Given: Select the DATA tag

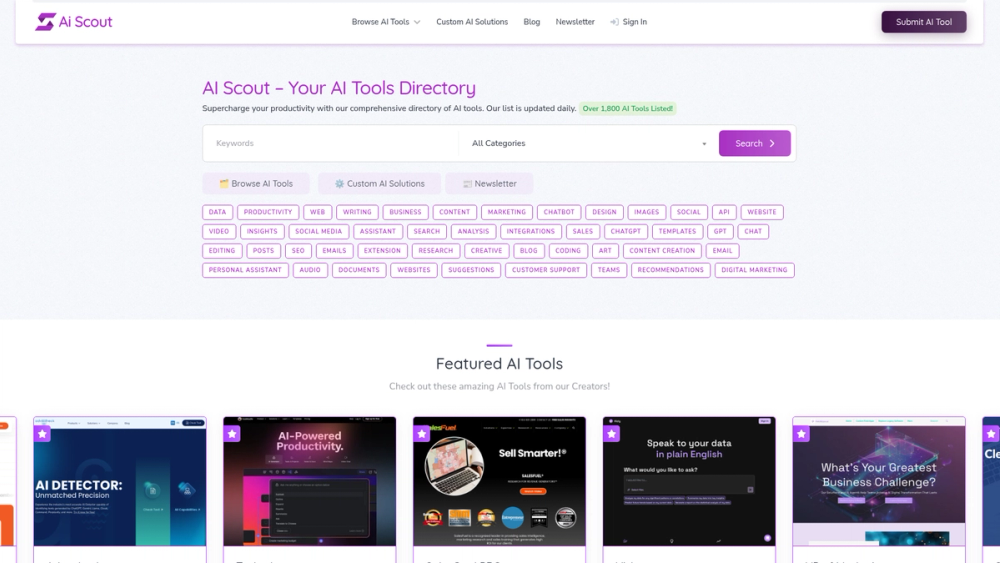Looking at the screenshot, I should click(x=217, y=212).
